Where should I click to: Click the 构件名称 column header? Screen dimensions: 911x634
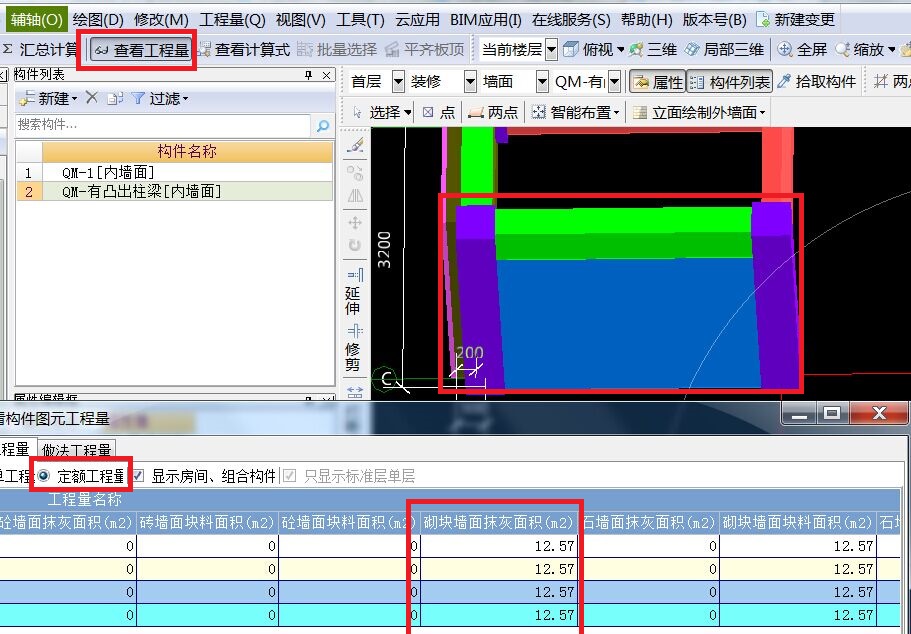pos(187,151)
